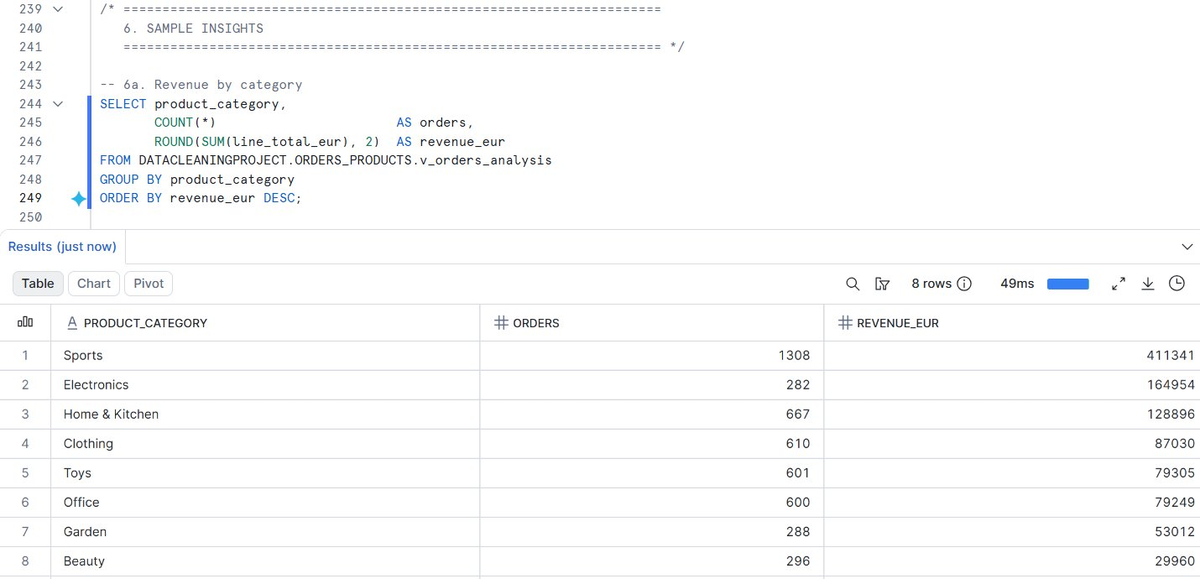Sort by ORDERS column header
The height and width of the screenshot is (579, 1200).
(x=536, y=323)
